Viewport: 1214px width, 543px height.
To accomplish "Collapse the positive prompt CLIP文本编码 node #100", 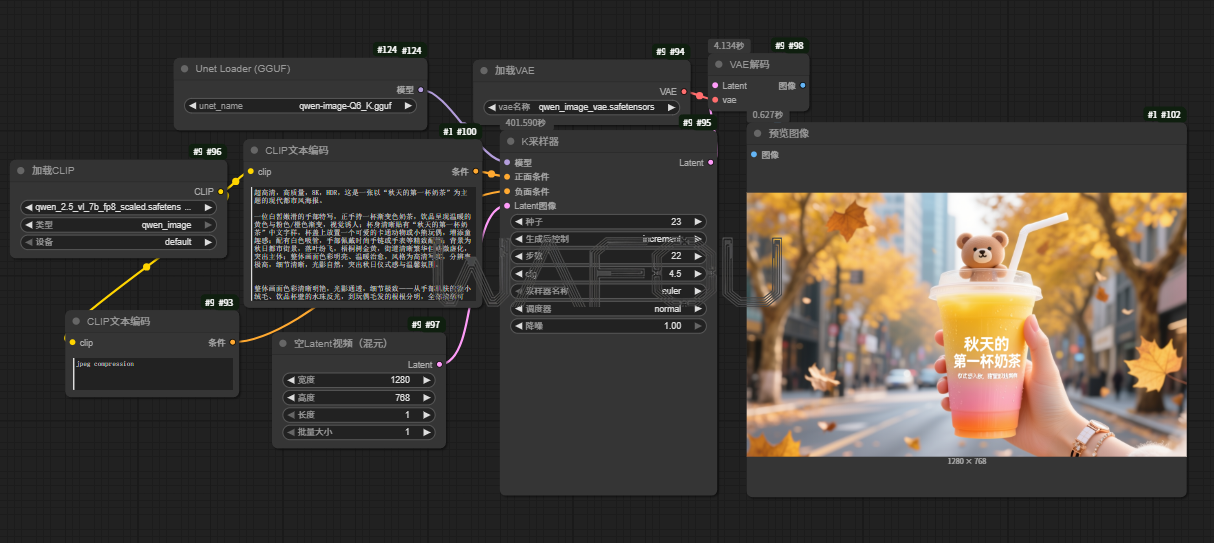I will (255, 151).
